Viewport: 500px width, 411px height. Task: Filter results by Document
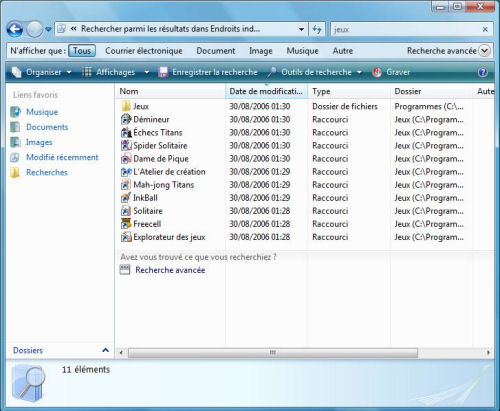(216, 51)
